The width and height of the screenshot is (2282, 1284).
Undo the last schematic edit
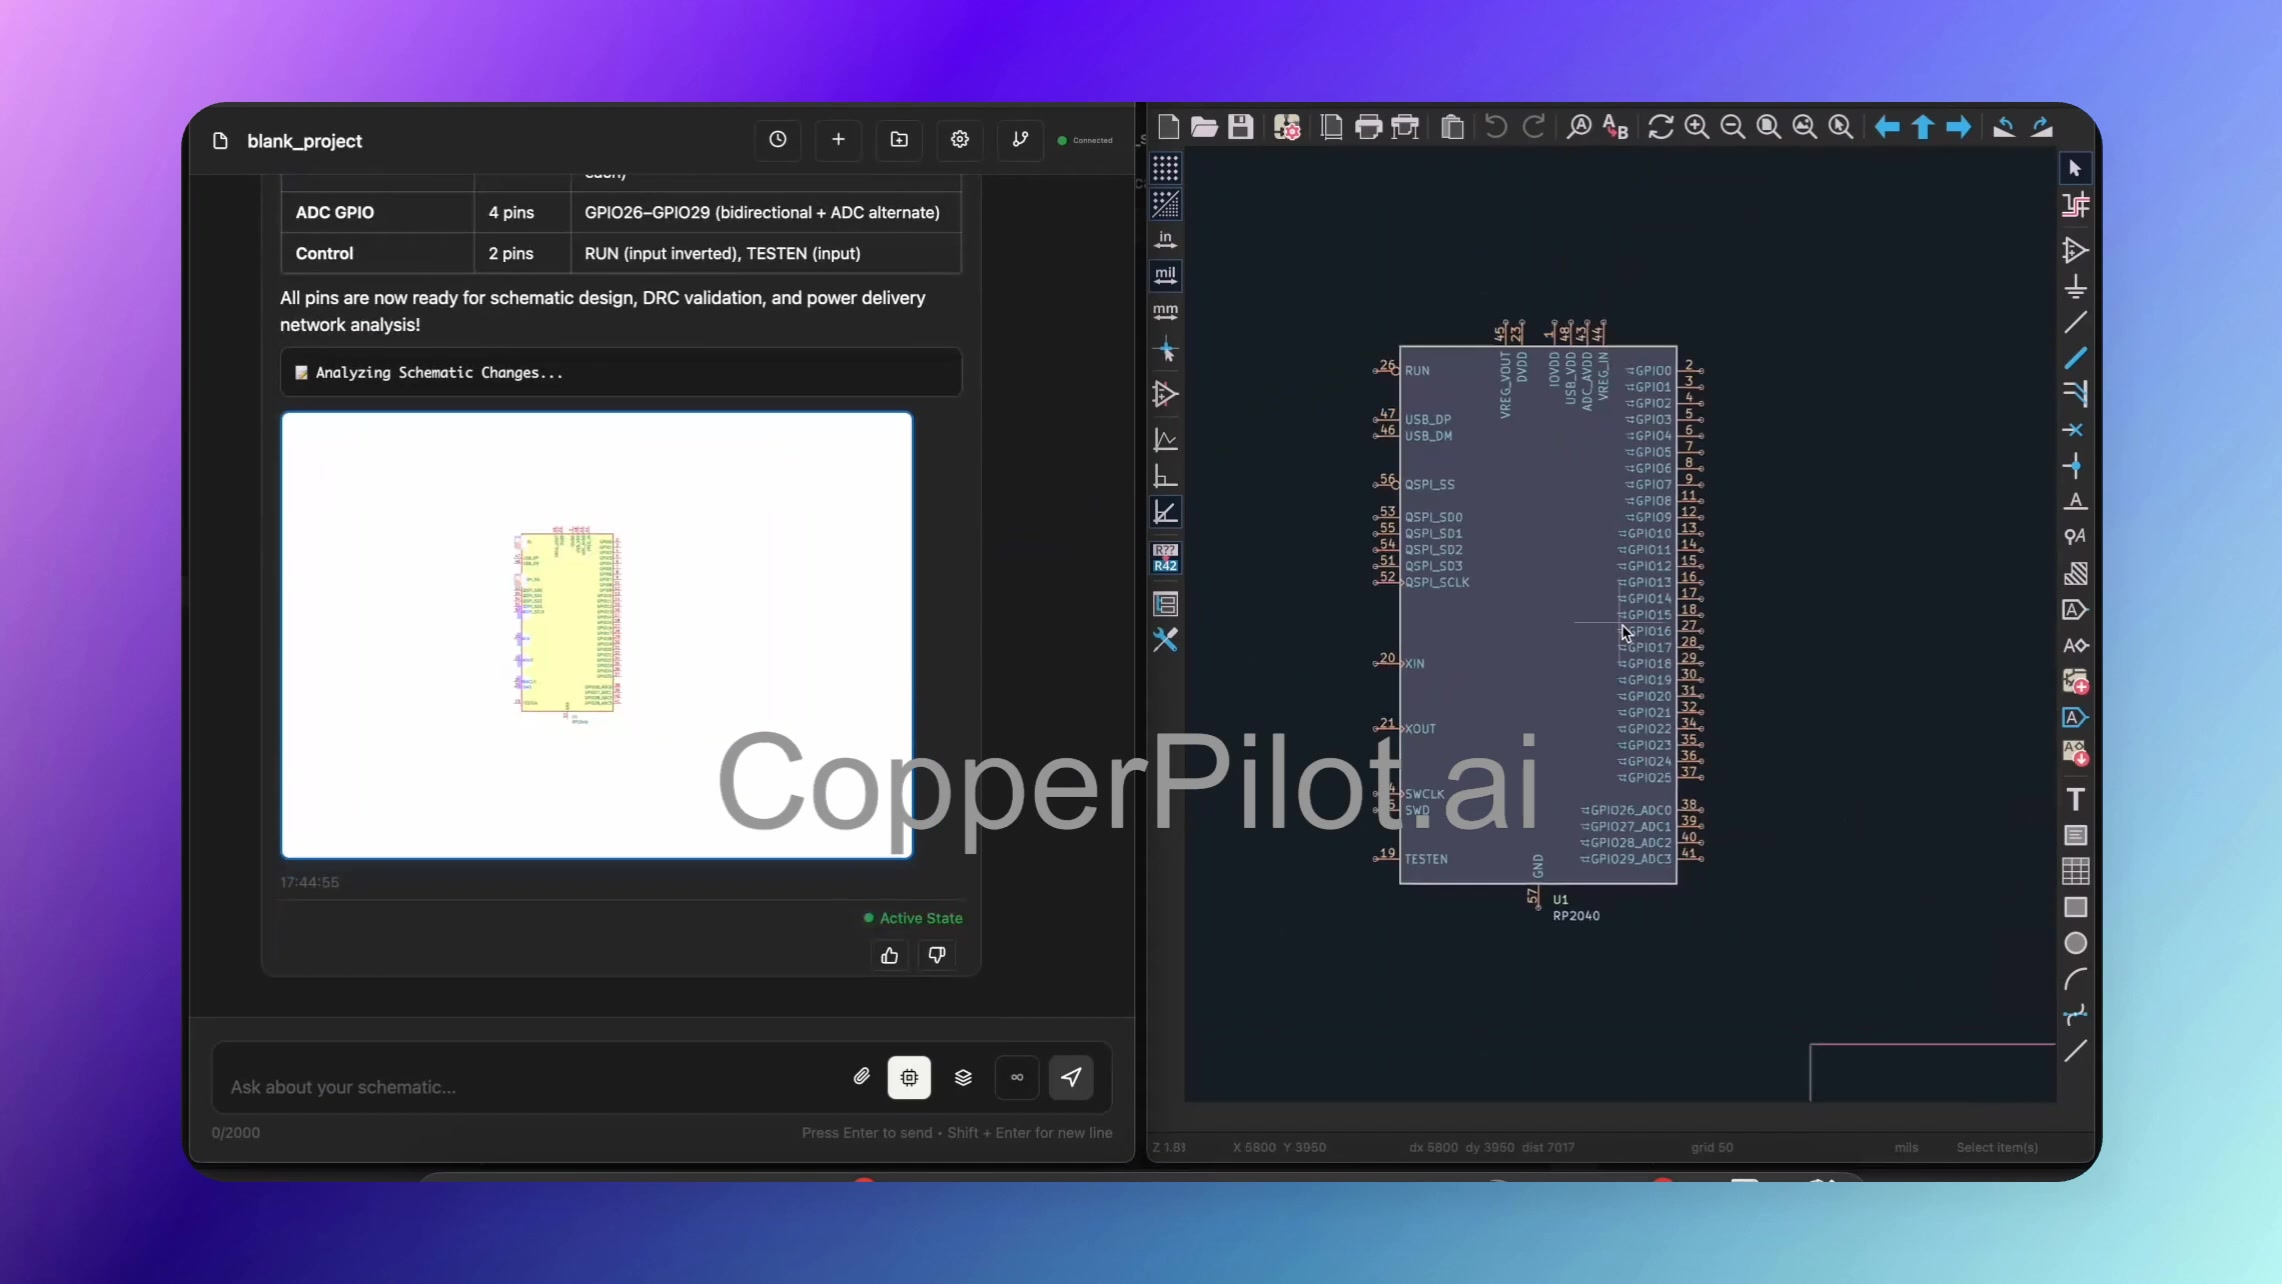1496,127
